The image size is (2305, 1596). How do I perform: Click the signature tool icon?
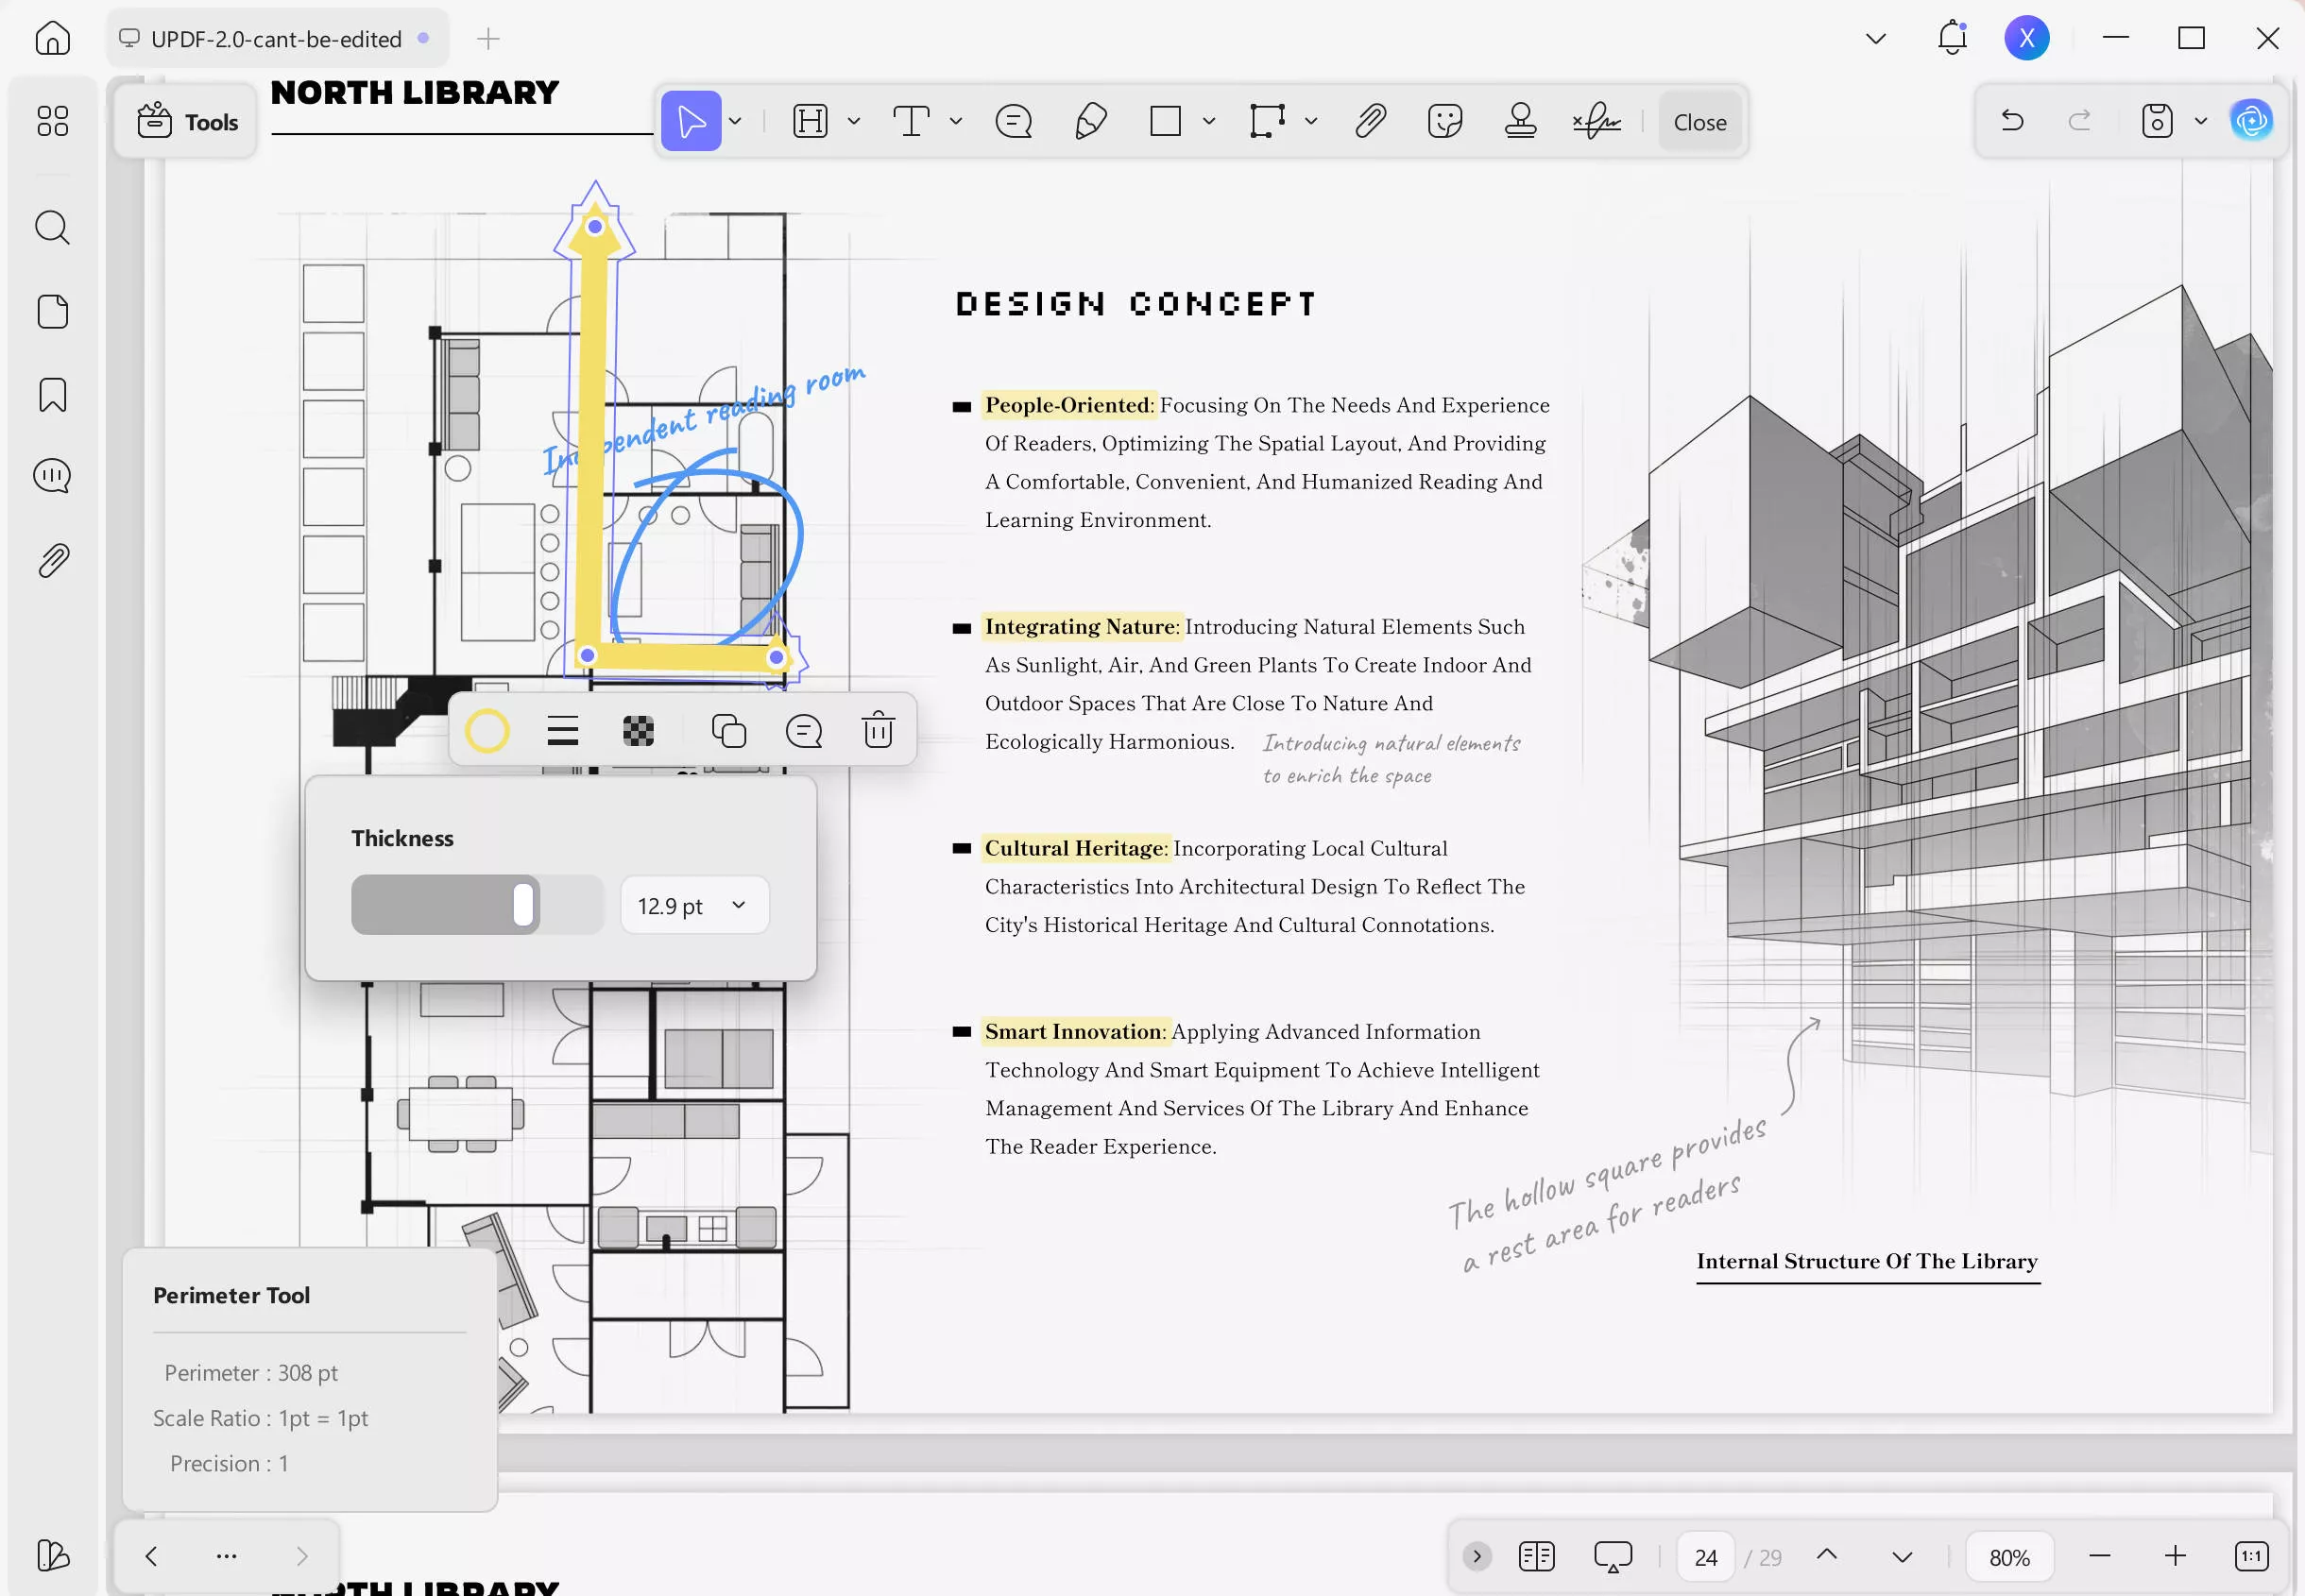coord(1596,122)
